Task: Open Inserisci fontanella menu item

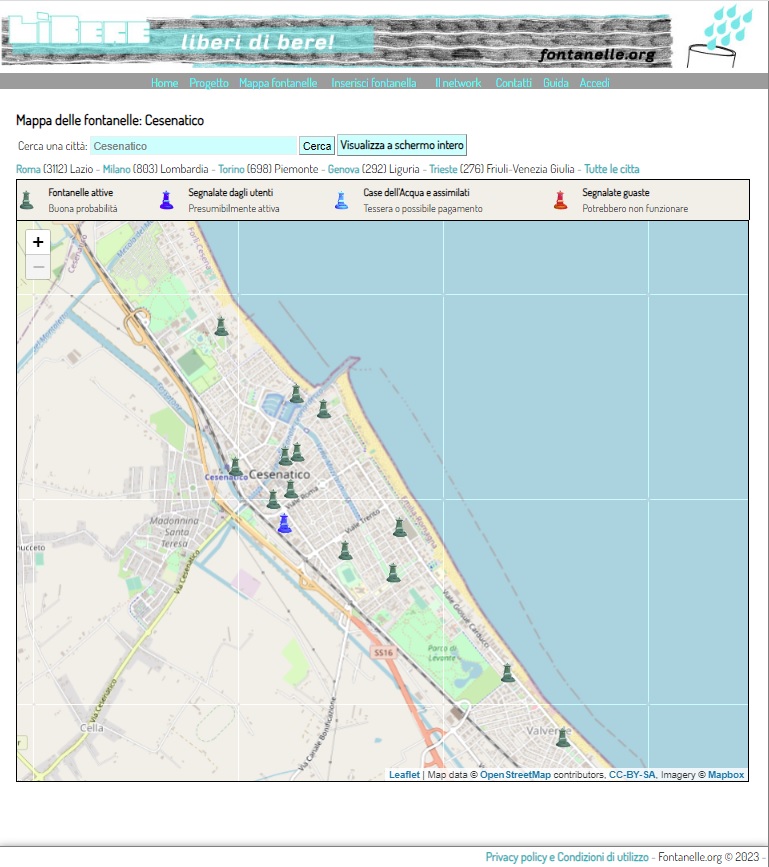Action: pos(374,83)
